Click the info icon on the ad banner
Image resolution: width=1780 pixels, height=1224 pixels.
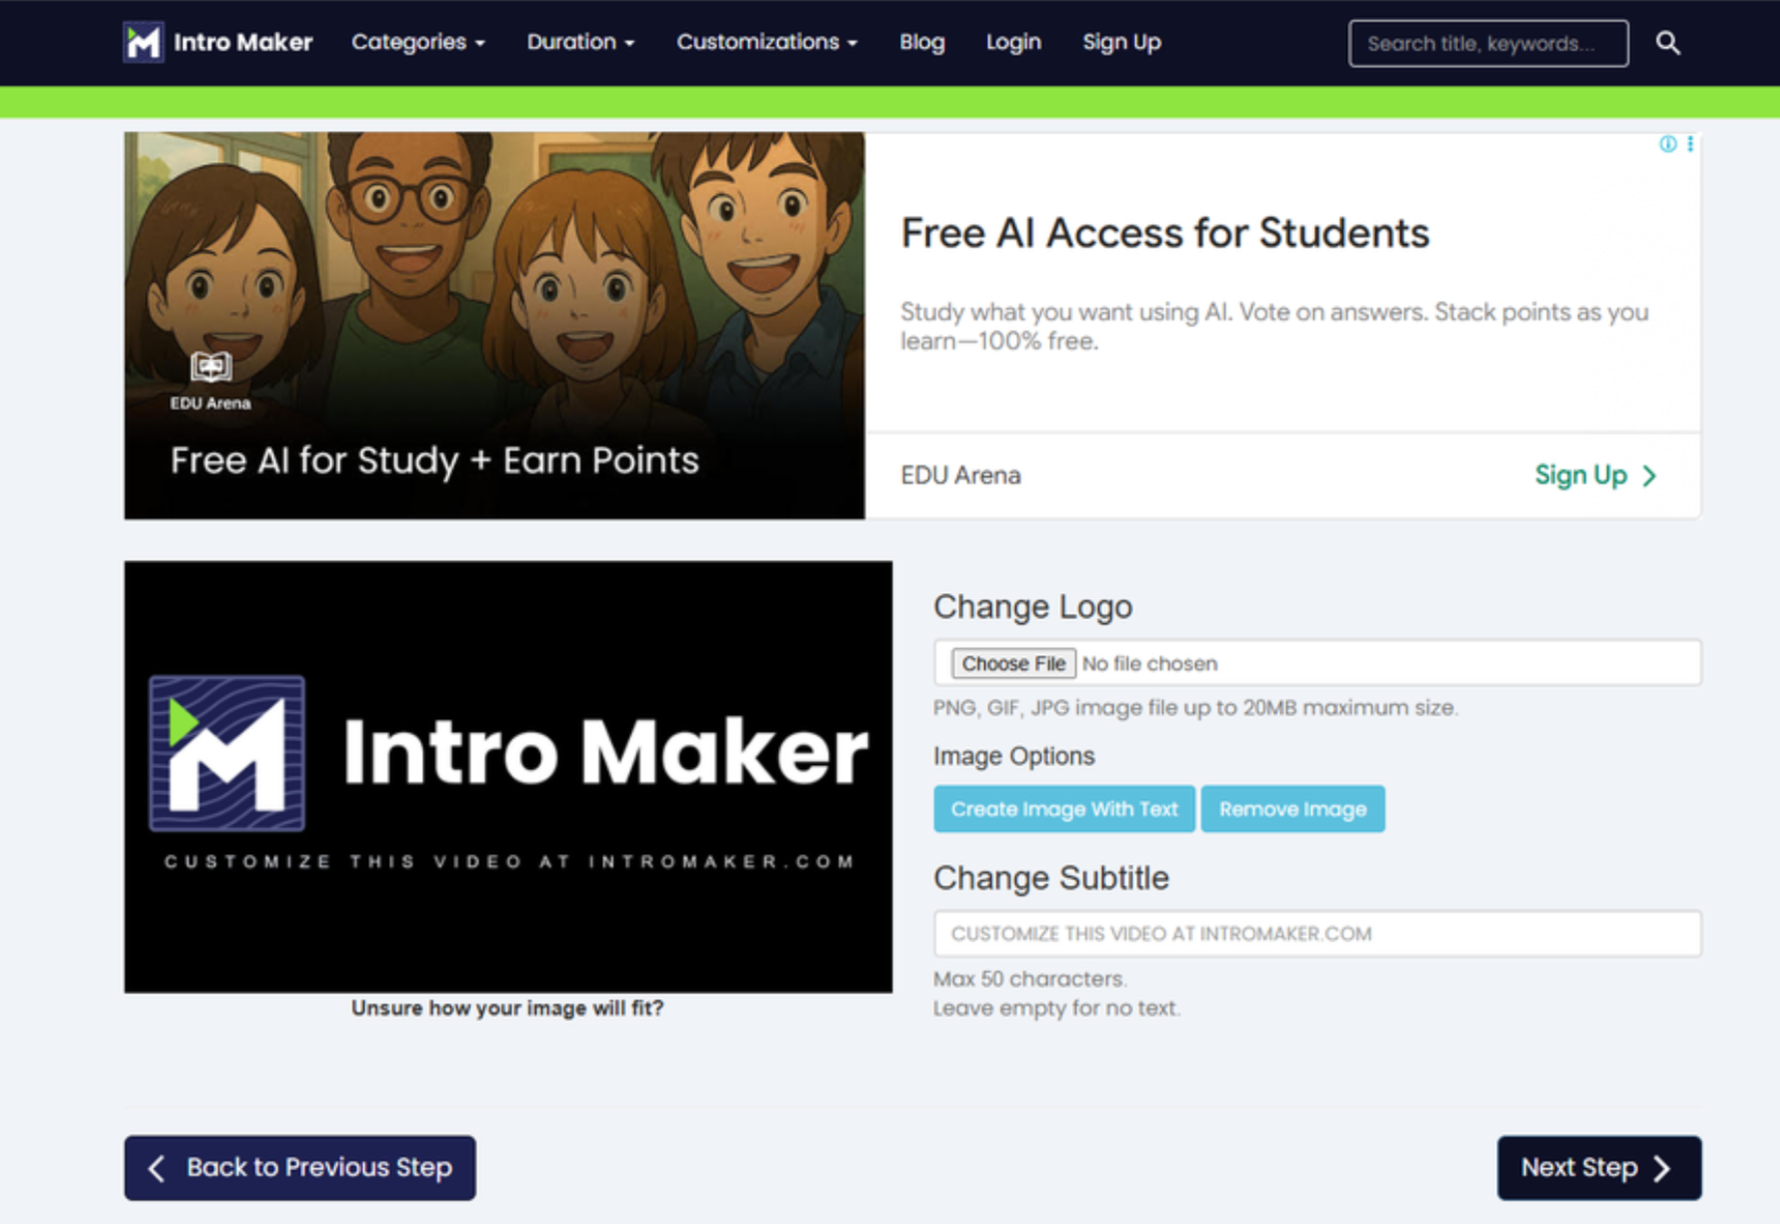[1666, 144]
